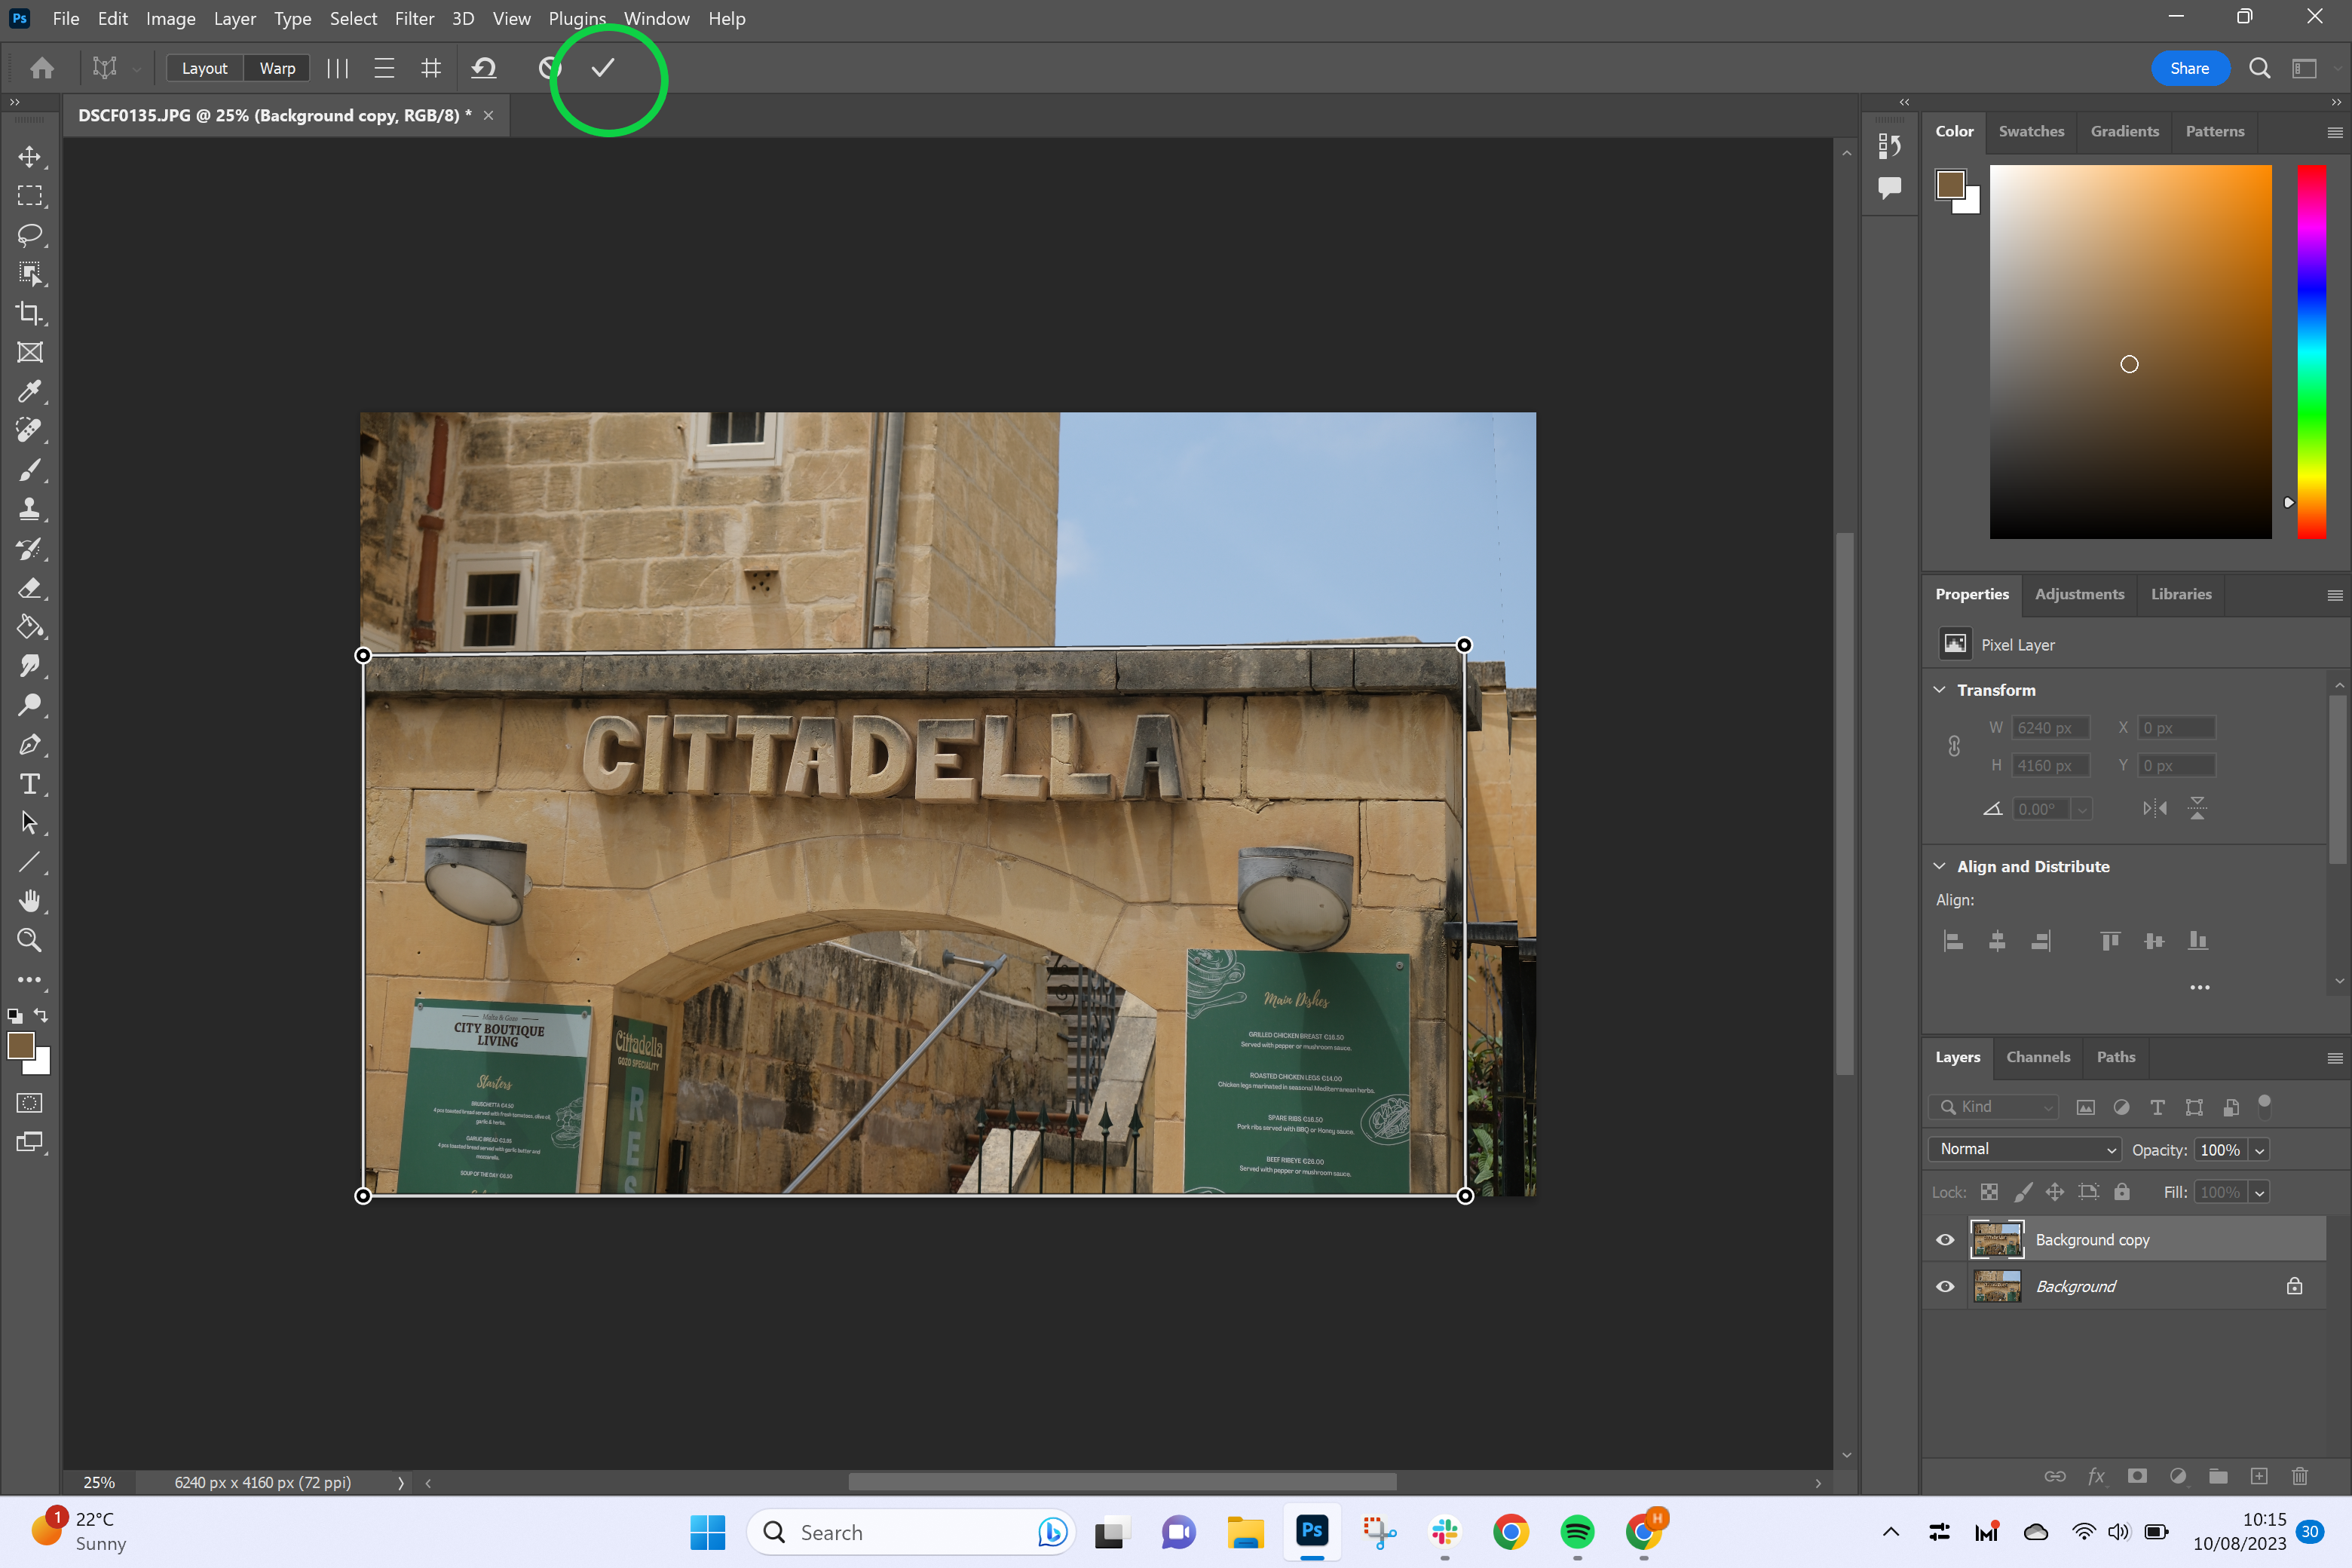The image size is (2352, 1568).
Task: Click the Remove Warp reset icon
Action: coord(484,68)
